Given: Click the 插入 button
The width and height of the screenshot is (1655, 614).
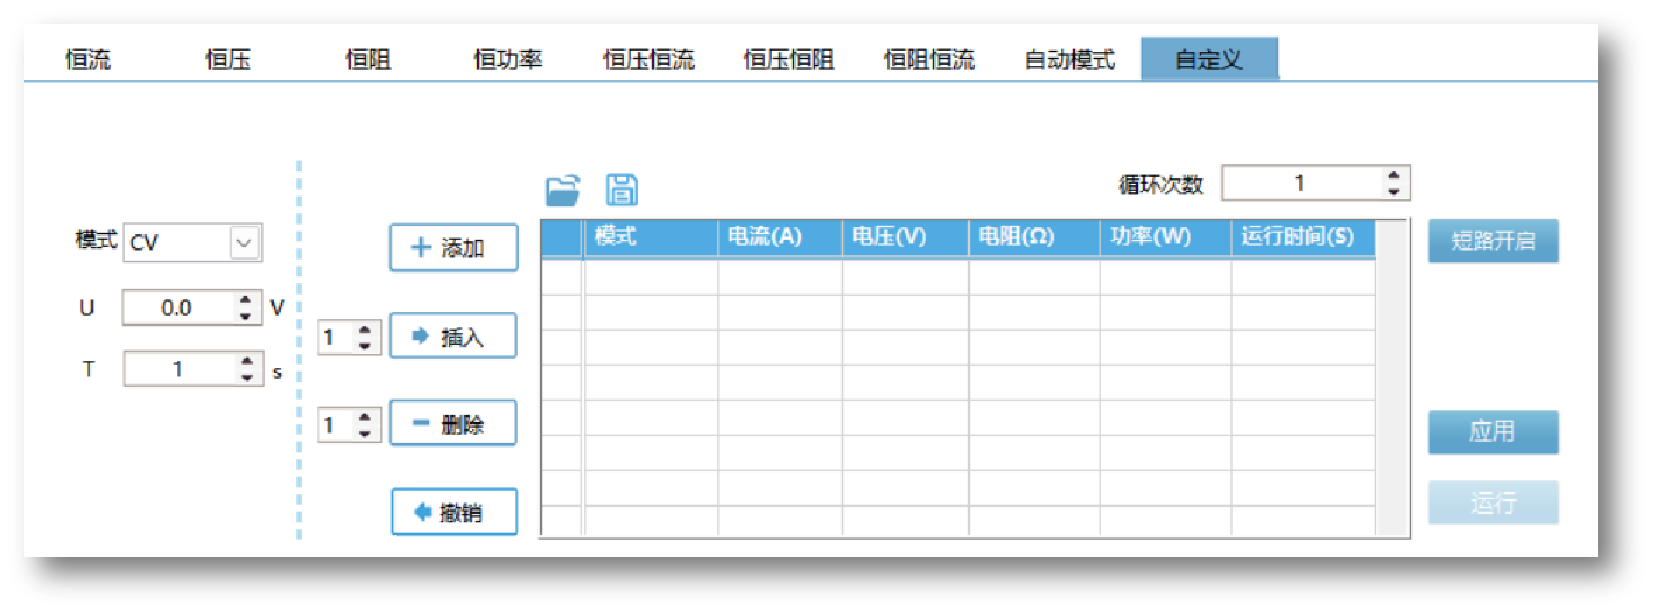Looking at the screenshot, I should tap(453, 336).
